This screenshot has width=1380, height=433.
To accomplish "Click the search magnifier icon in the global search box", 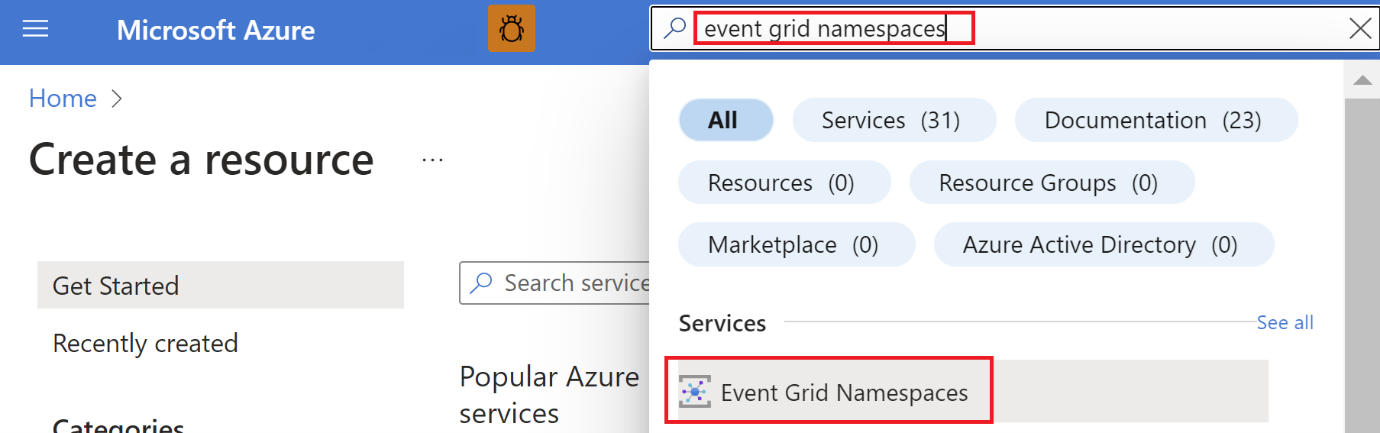I will click(675, 29).
